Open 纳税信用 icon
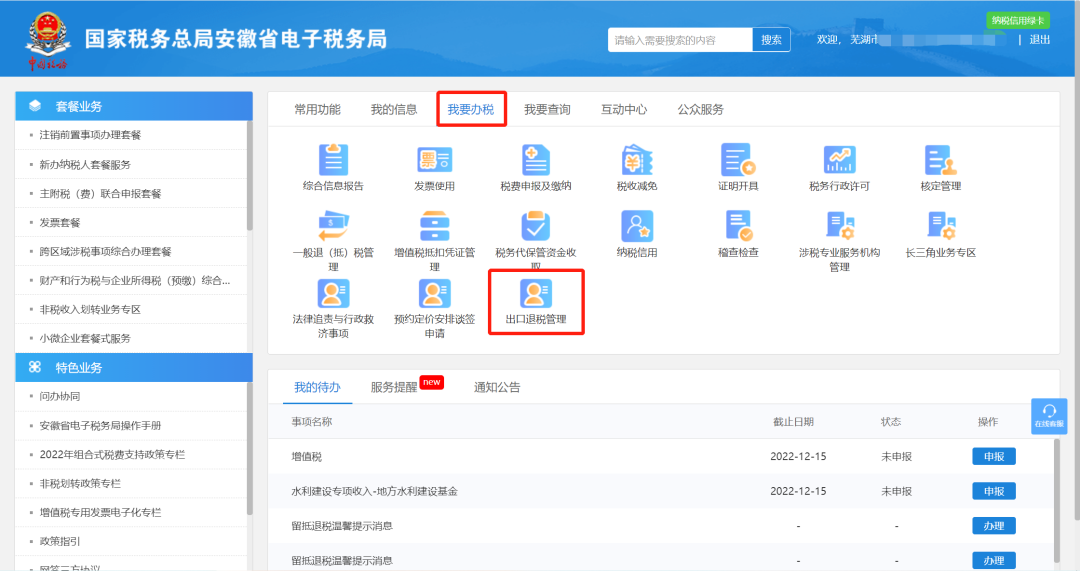Screen dimensions: 1080x571 (637, 226)
